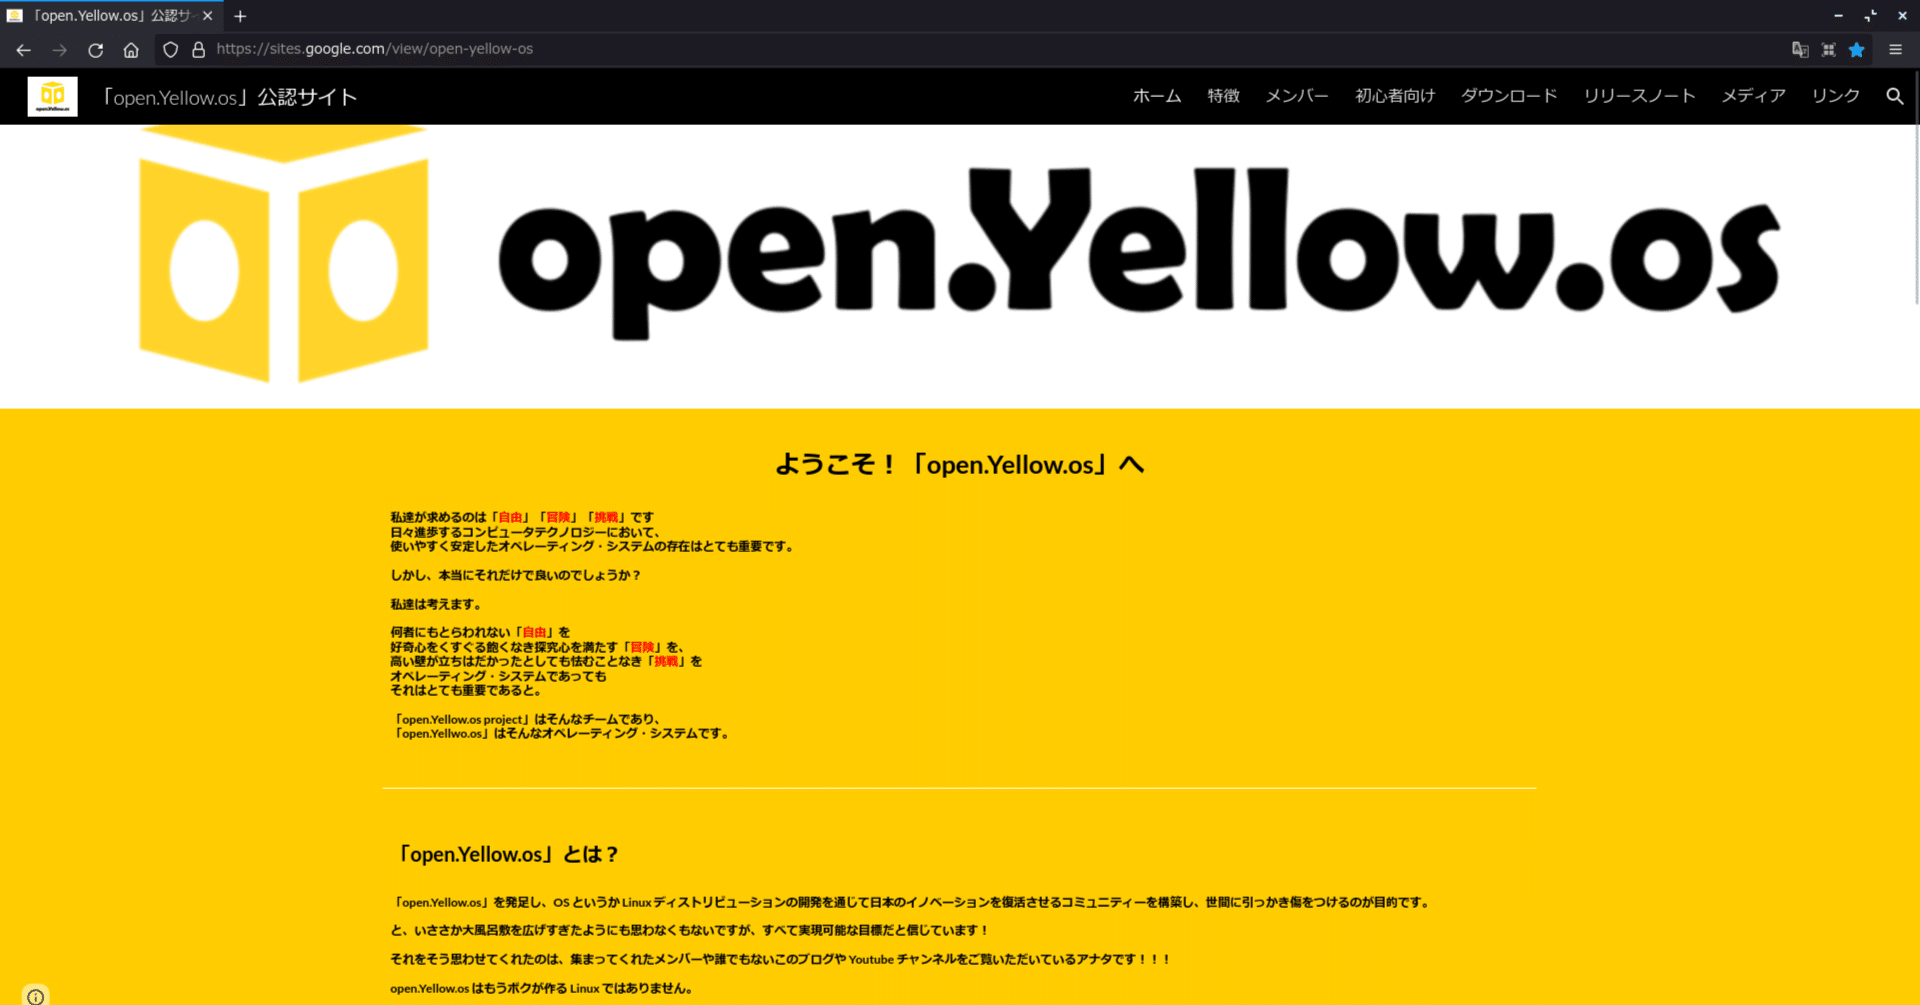
Task: Open the 初心者向け page
Action: (1395, 96)
